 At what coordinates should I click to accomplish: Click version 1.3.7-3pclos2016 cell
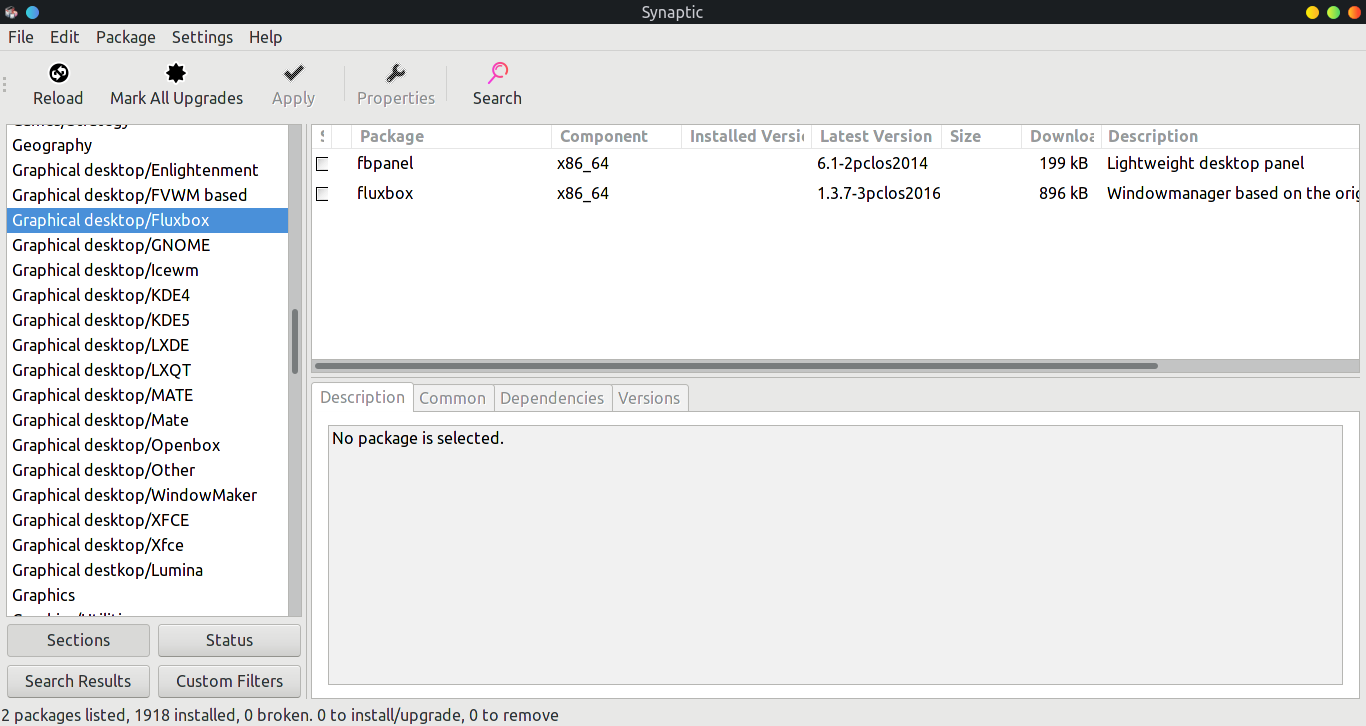[x=879, y=193]
